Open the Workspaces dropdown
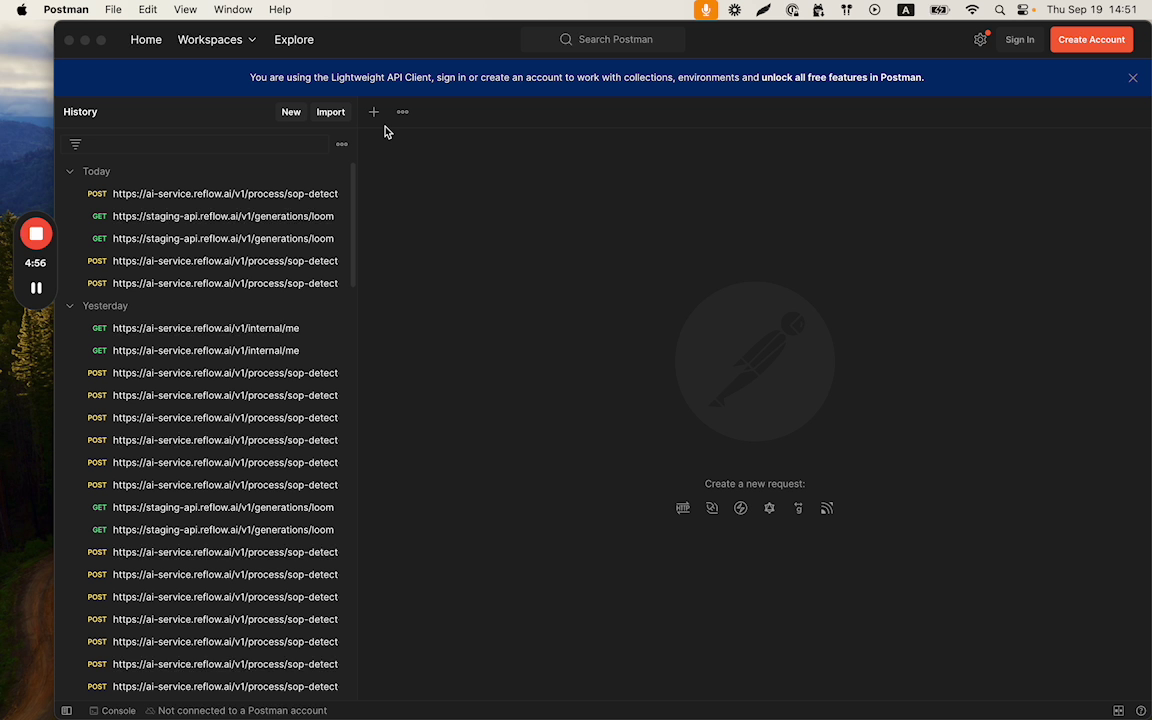The image size is (1152, 720). point(216,39)
